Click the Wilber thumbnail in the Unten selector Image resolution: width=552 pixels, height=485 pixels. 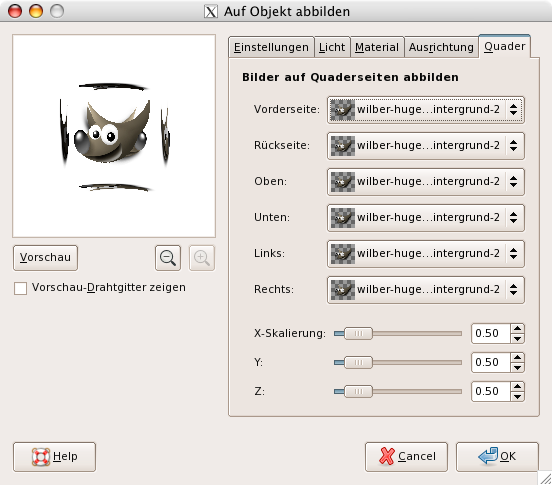point(343,218)
